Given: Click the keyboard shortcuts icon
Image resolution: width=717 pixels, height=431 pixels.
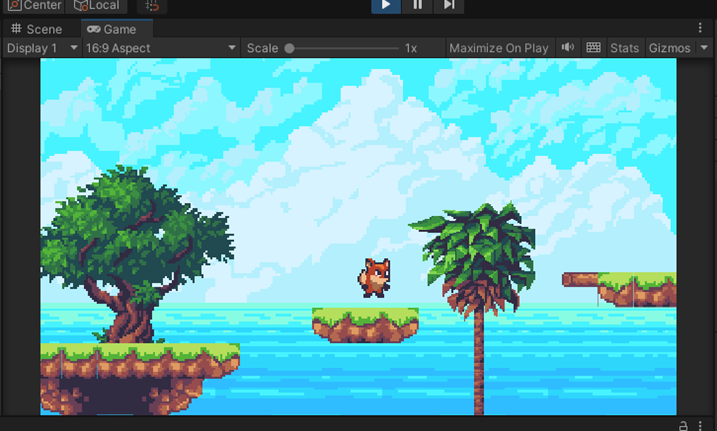Looking at the screenshot, I should tap(593, 48).
